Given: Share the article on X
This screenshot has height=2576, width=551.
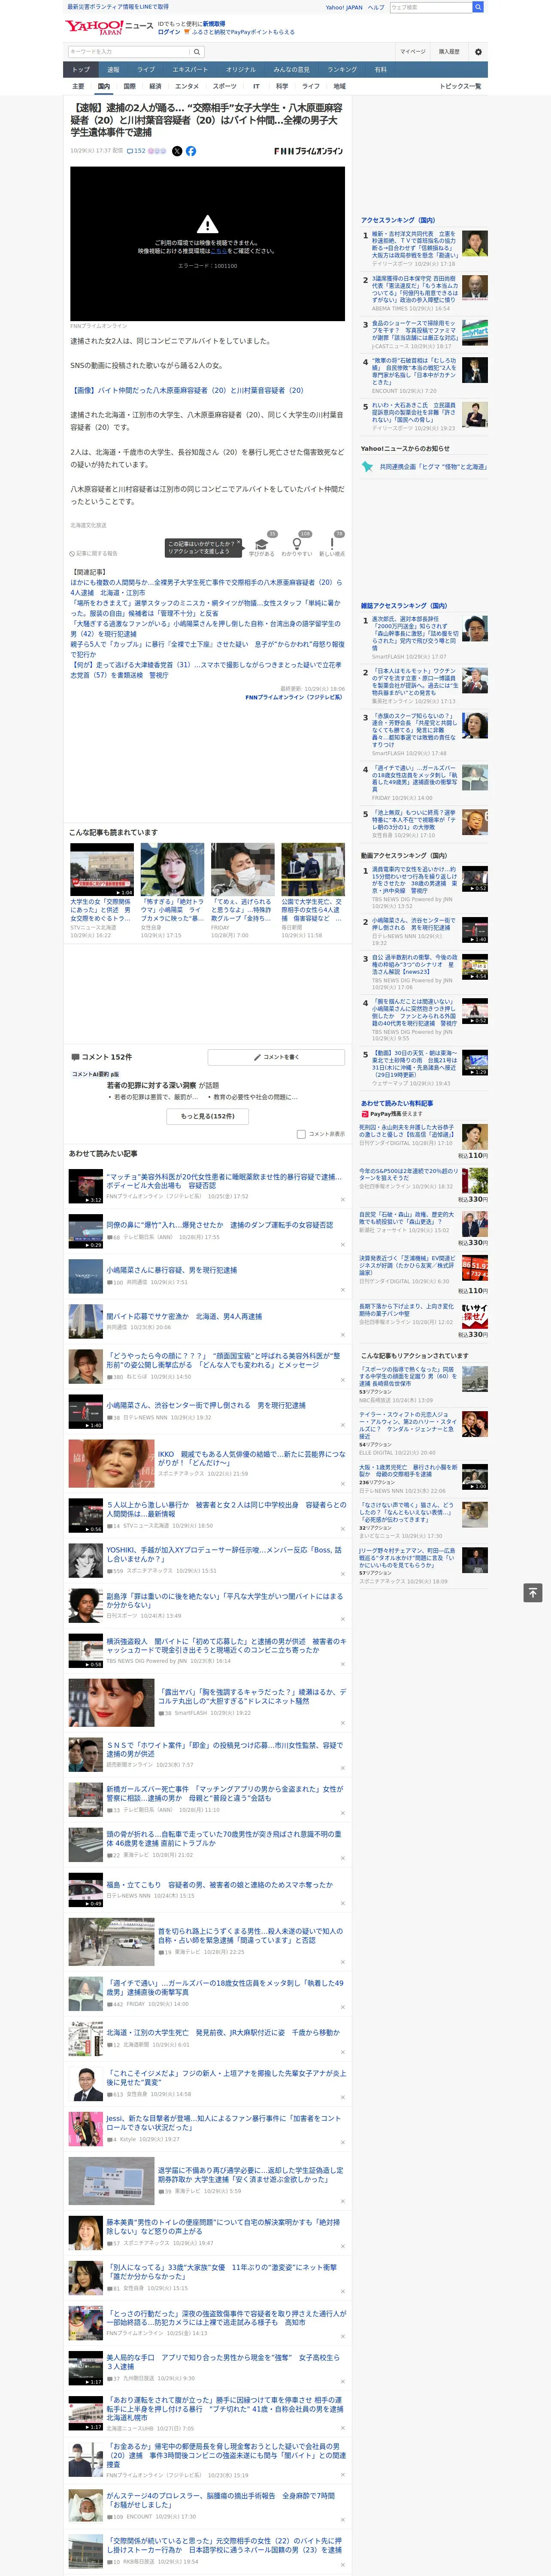Looking at the screenshot, I should [177, 151].
